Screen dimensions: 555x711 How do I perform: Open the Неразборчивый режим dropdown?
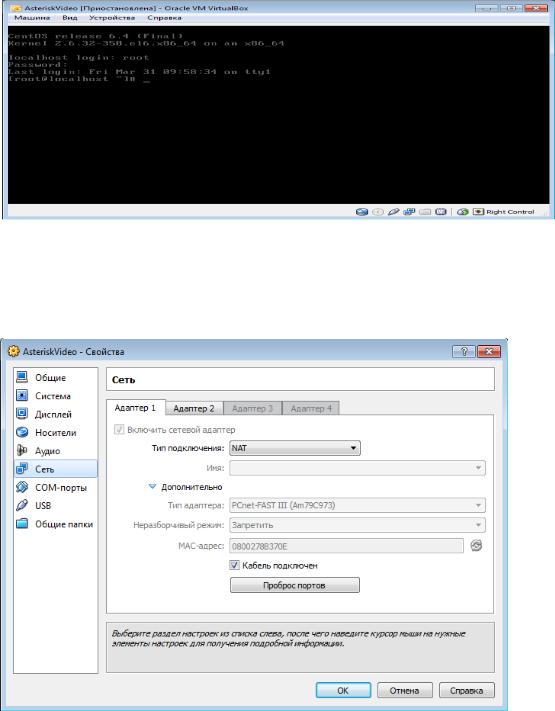pos(357,525)
